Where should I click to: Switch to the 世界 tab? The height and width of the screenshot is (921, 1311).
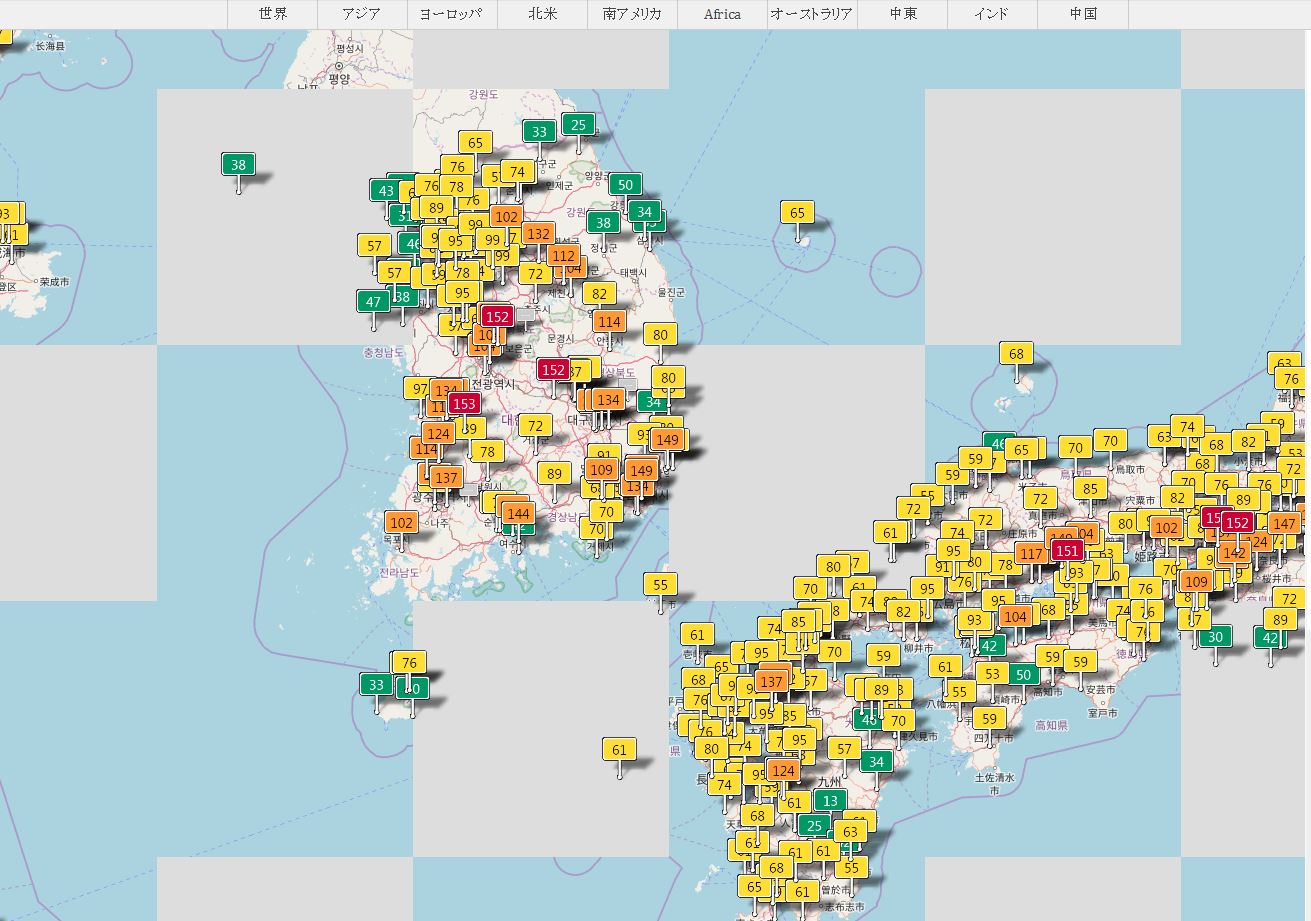(272, 14)
